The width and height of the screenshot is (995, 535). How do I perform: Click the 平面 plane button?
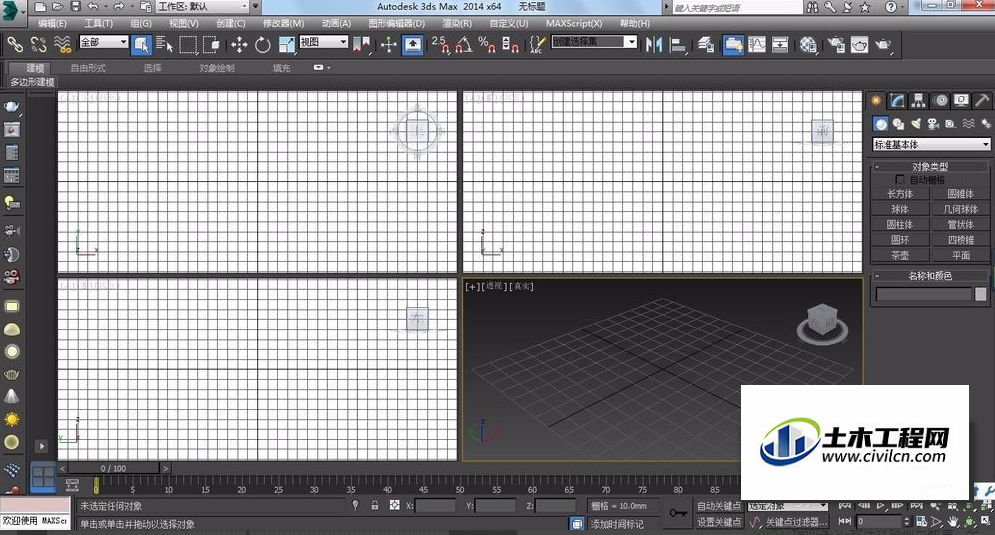point(961,255)
